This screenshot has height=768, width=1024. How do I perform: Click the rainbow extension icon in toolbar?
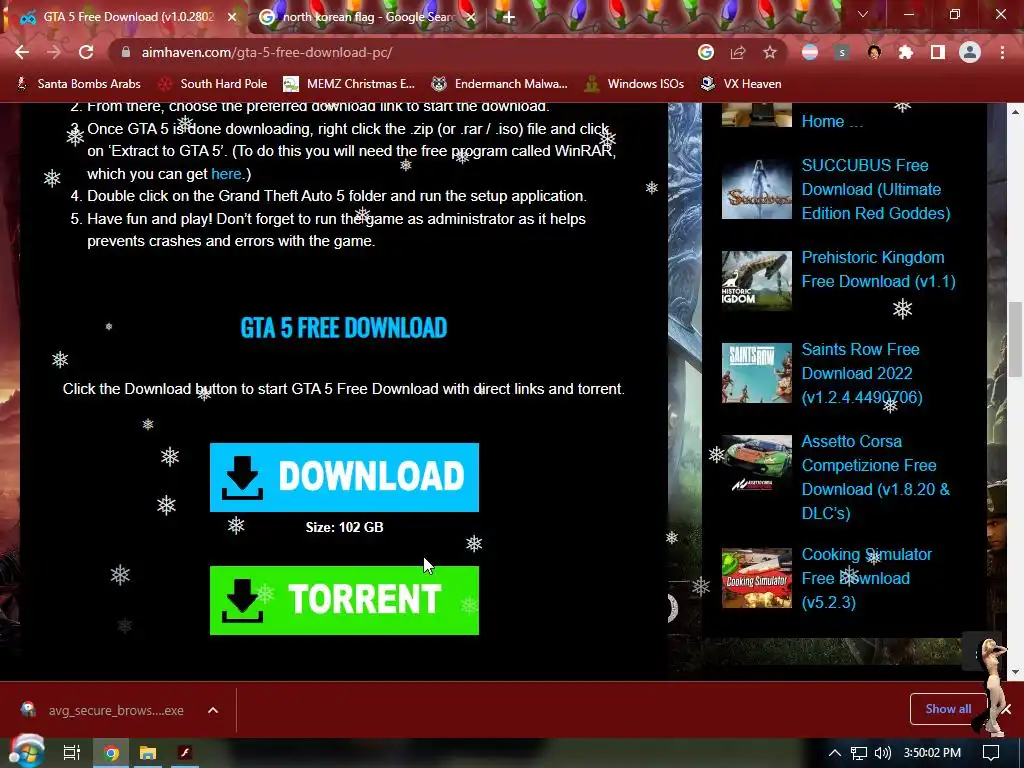(810, 52)
